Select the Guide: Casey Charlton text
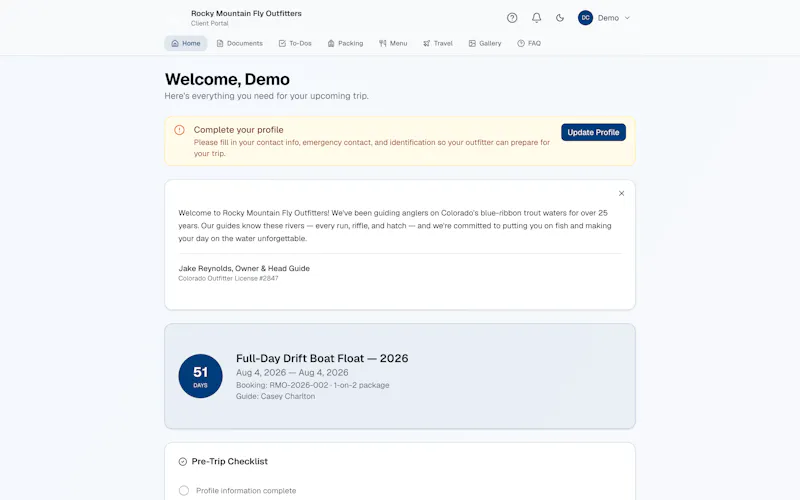This screenshot has width=800, height=500. 276,396
